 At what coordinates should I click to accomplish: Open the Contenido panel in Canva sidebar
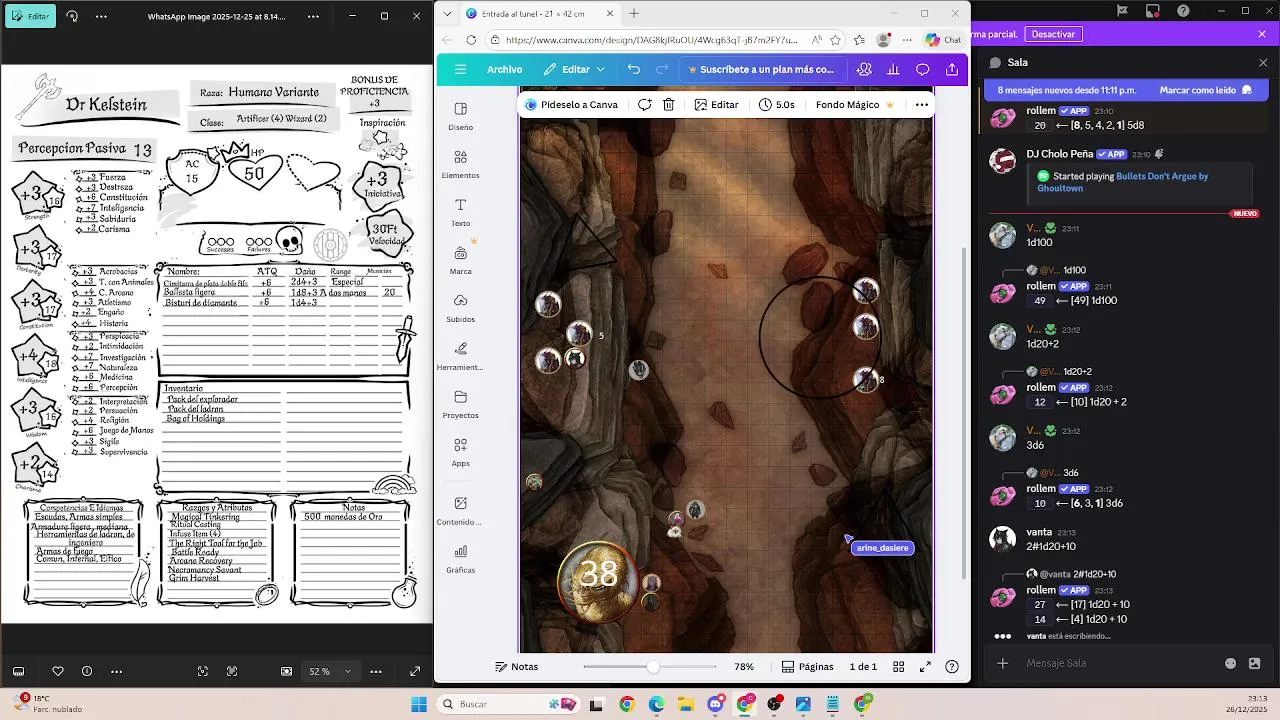click(x=460, y=510)
